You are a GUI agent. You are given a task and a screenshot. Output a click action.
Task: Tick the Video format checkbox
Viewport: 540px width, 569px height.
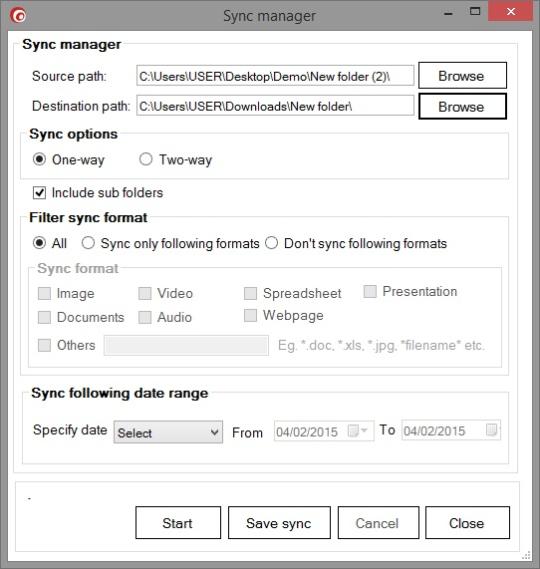point(145,293)
